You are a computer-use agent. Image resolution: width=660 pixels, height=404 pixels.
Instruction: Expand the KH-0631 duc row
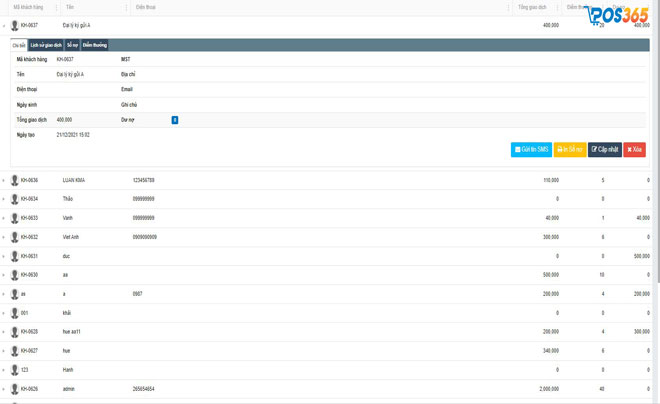click(x=4, y=256)
